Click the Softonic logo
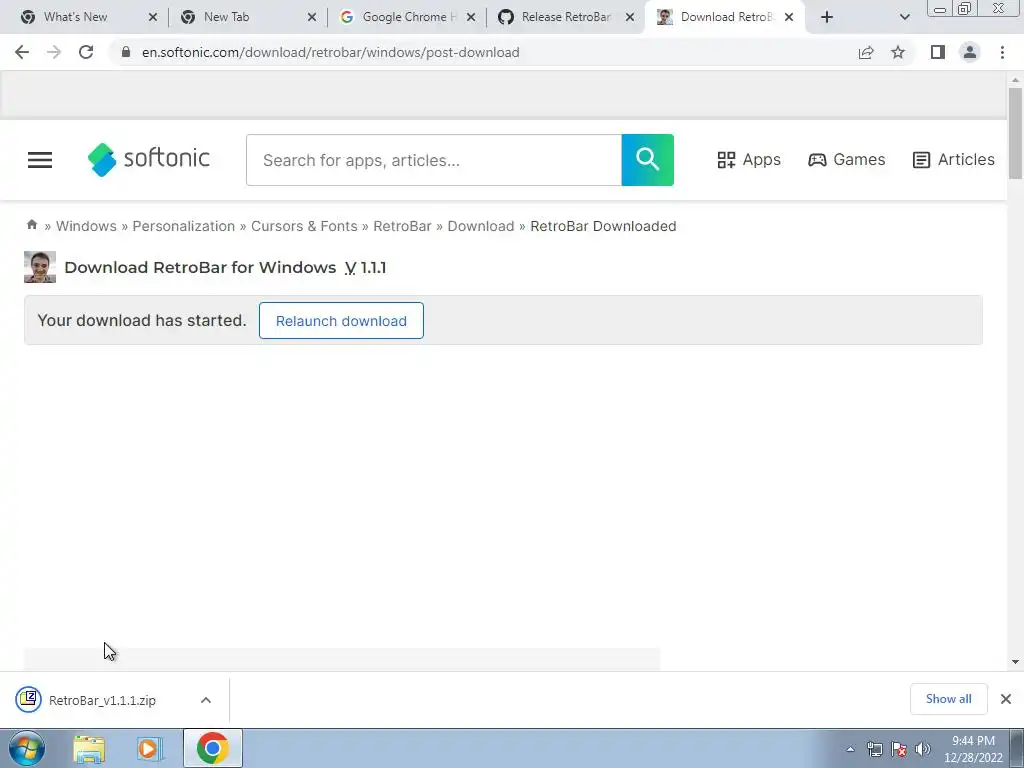 [x=148, y=159]
